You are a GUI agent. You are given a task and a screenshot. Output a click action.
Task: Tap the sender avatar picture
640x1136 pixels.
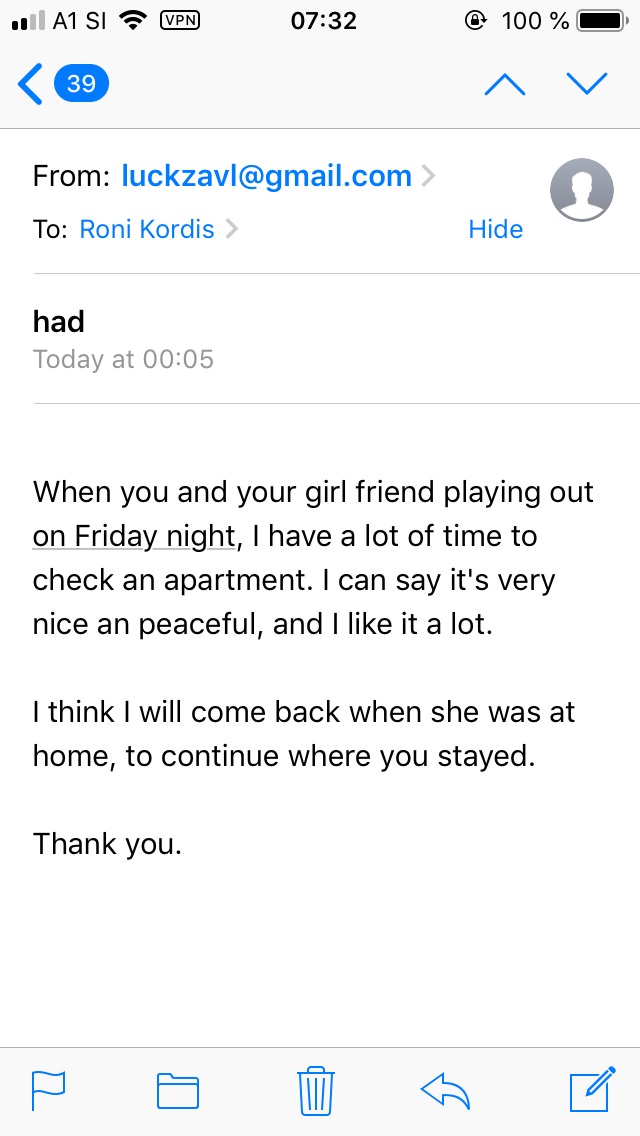pyautogui.click(x=582, y=189)
